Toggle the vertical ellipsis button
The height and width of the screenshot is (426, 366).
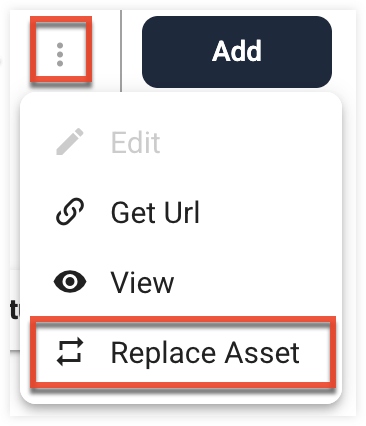(x=60, y=54)
